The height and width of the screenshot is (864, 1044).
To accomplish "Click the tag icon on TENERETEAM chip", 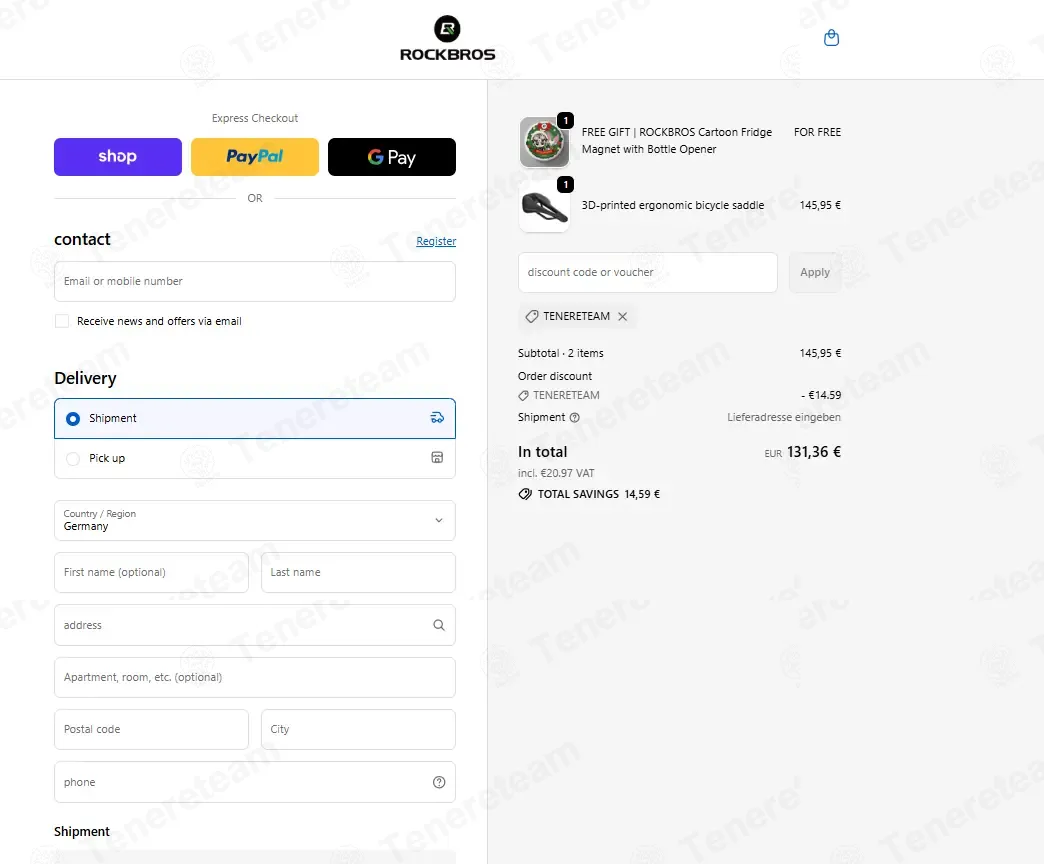I will [x=531, y=316].
